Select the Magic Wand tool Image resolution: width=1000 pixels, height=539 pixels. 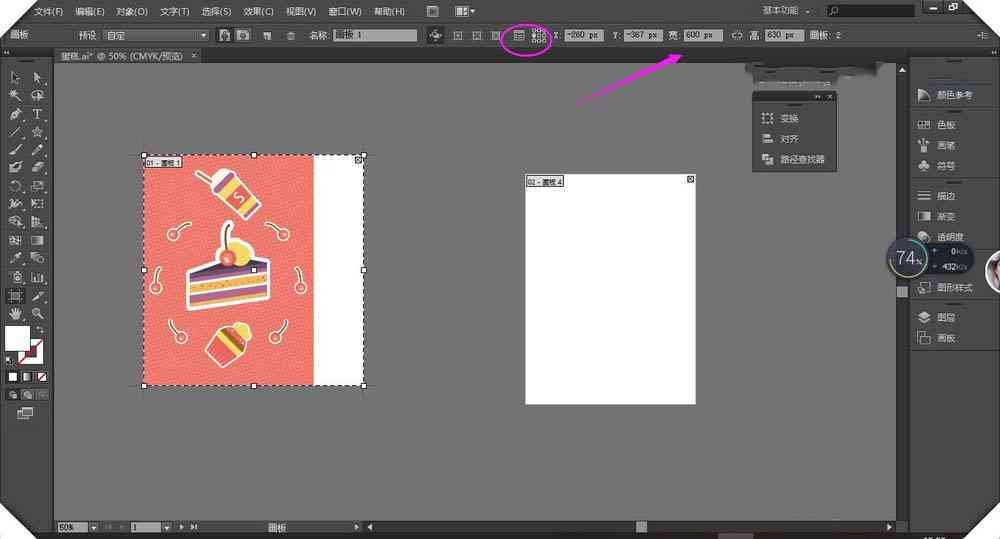tap(15, 96)
